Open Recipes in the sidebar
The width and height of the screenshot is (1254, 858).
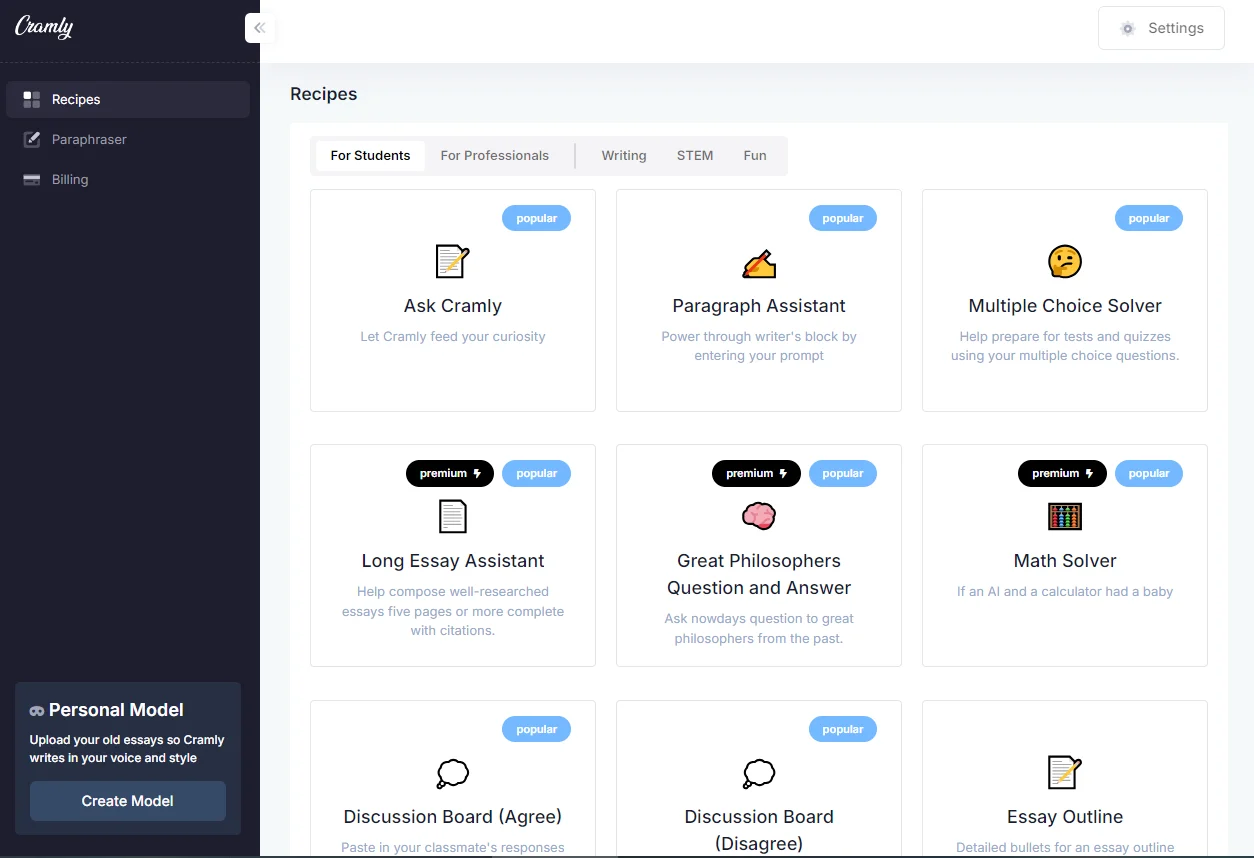point(128,99)
